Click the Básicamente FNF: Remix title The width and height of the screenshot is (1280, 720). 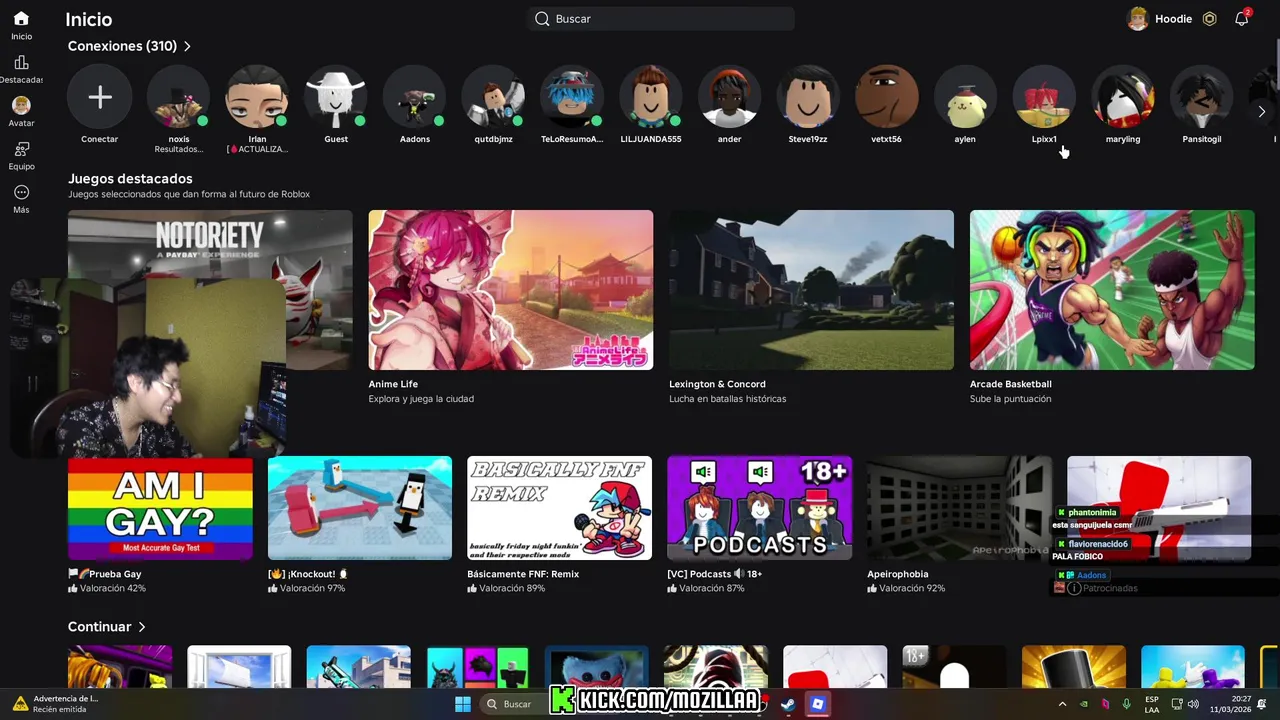point(523,574)
